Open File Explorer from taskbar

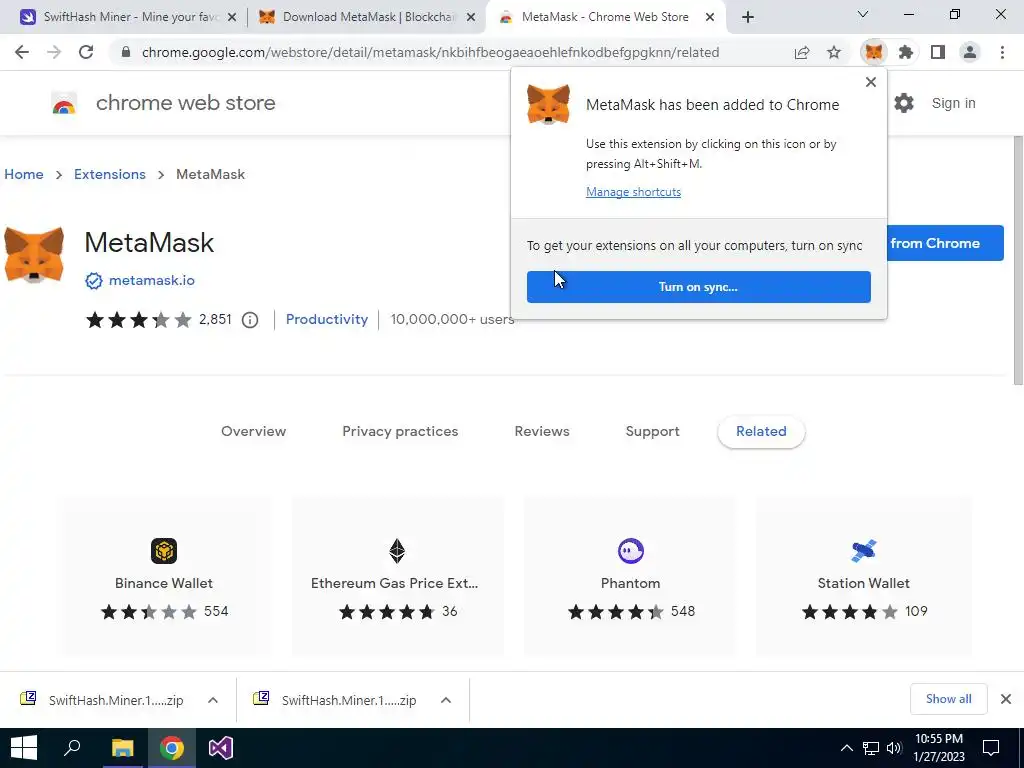[122, 748]
